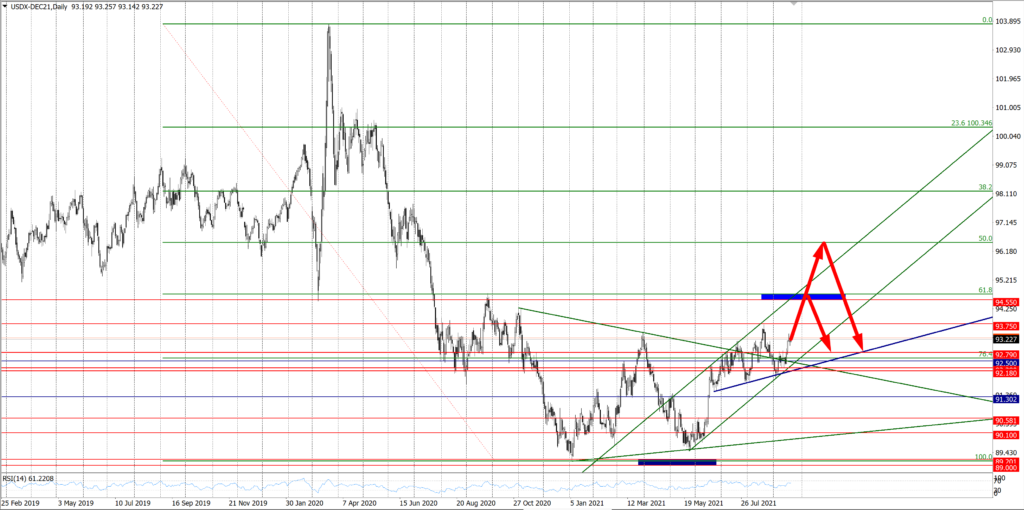Click the black 93.227 current price label

[1007, 339]
